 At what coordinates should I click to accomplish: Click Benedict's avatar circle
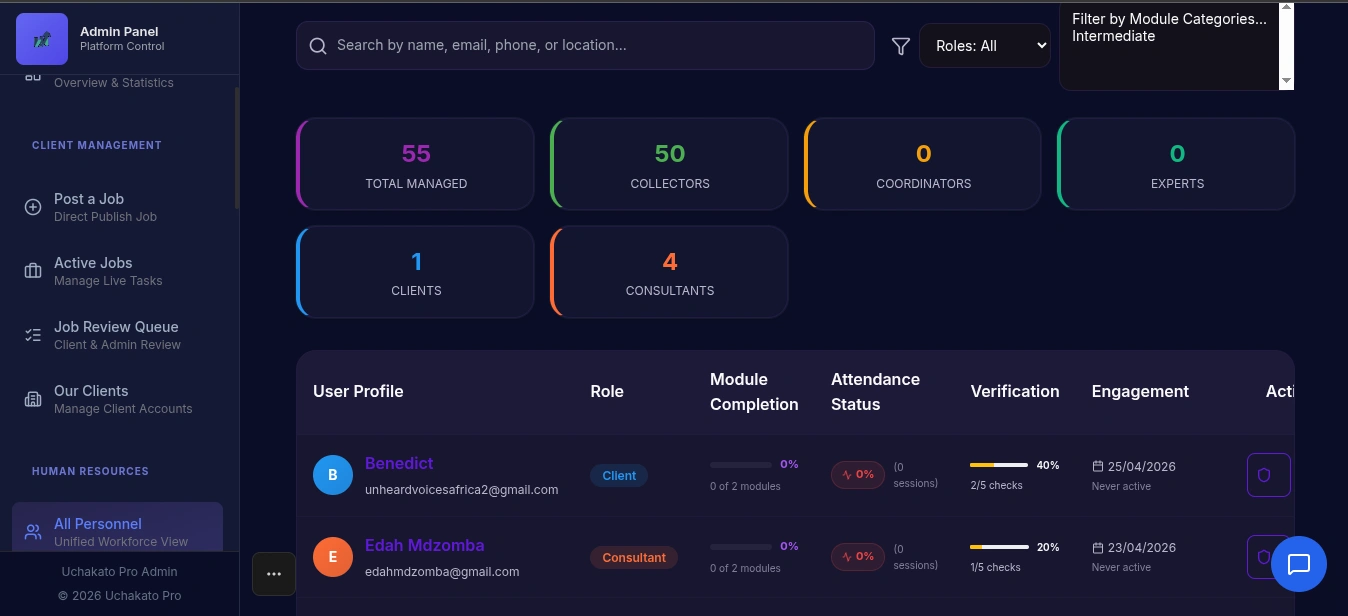(x=333, y=475)
